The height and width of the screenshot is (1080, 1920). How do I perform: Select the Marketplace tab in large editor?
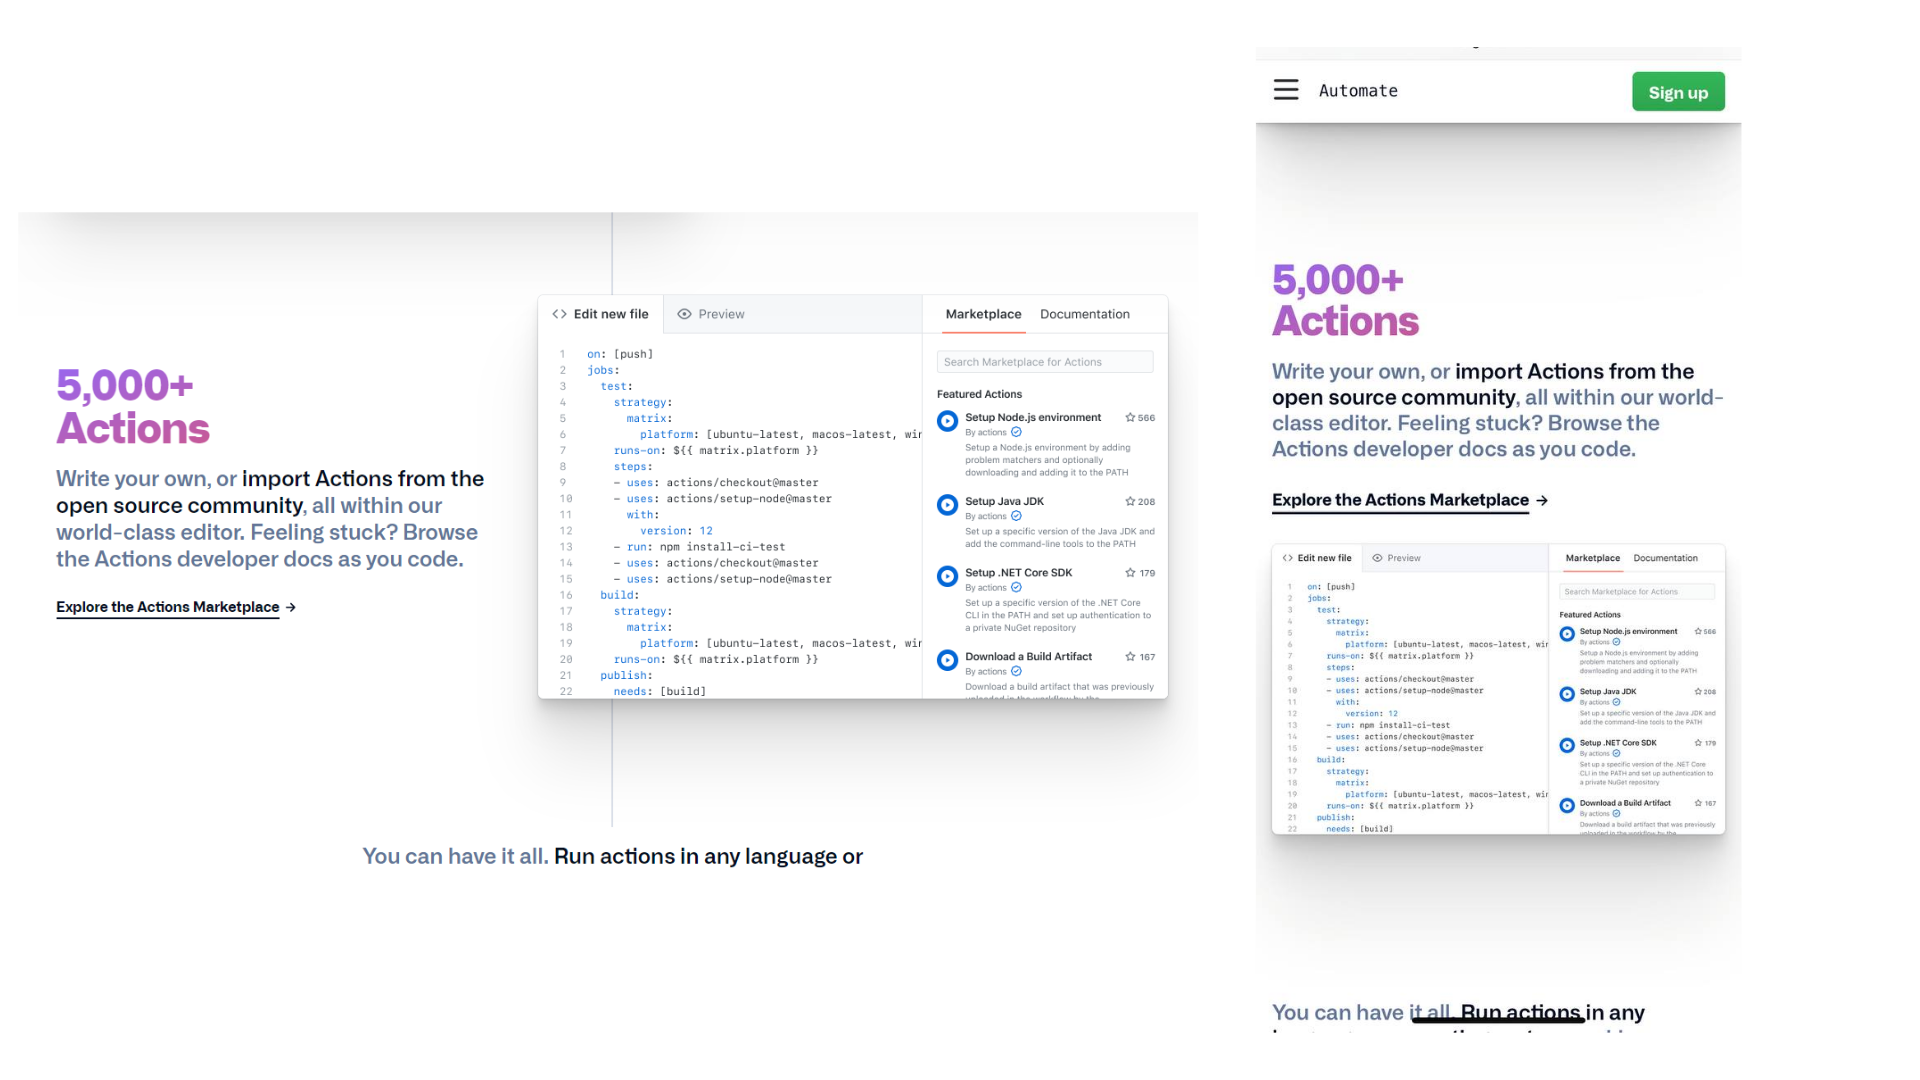[x=983, y=314]
